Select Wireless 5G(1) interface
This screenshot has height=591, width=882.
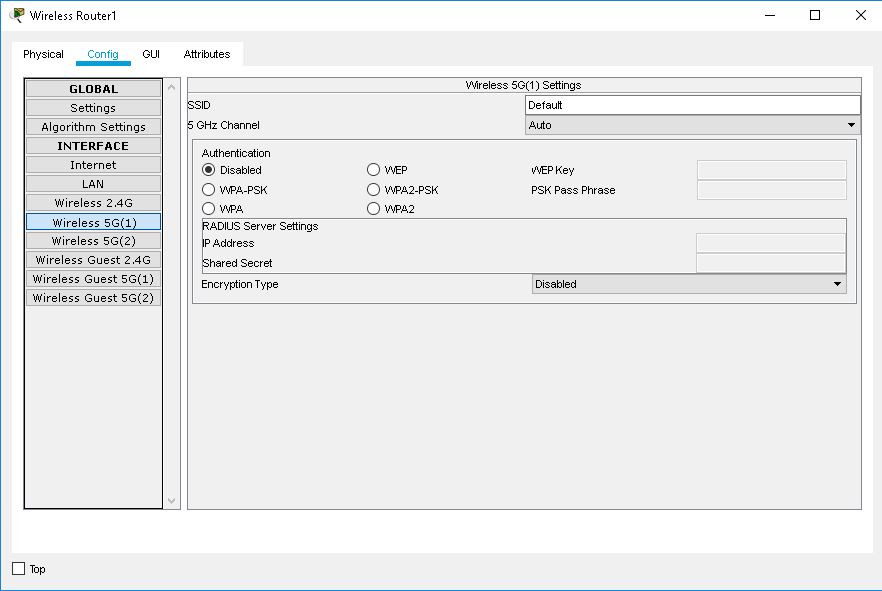tap(93, 222)
